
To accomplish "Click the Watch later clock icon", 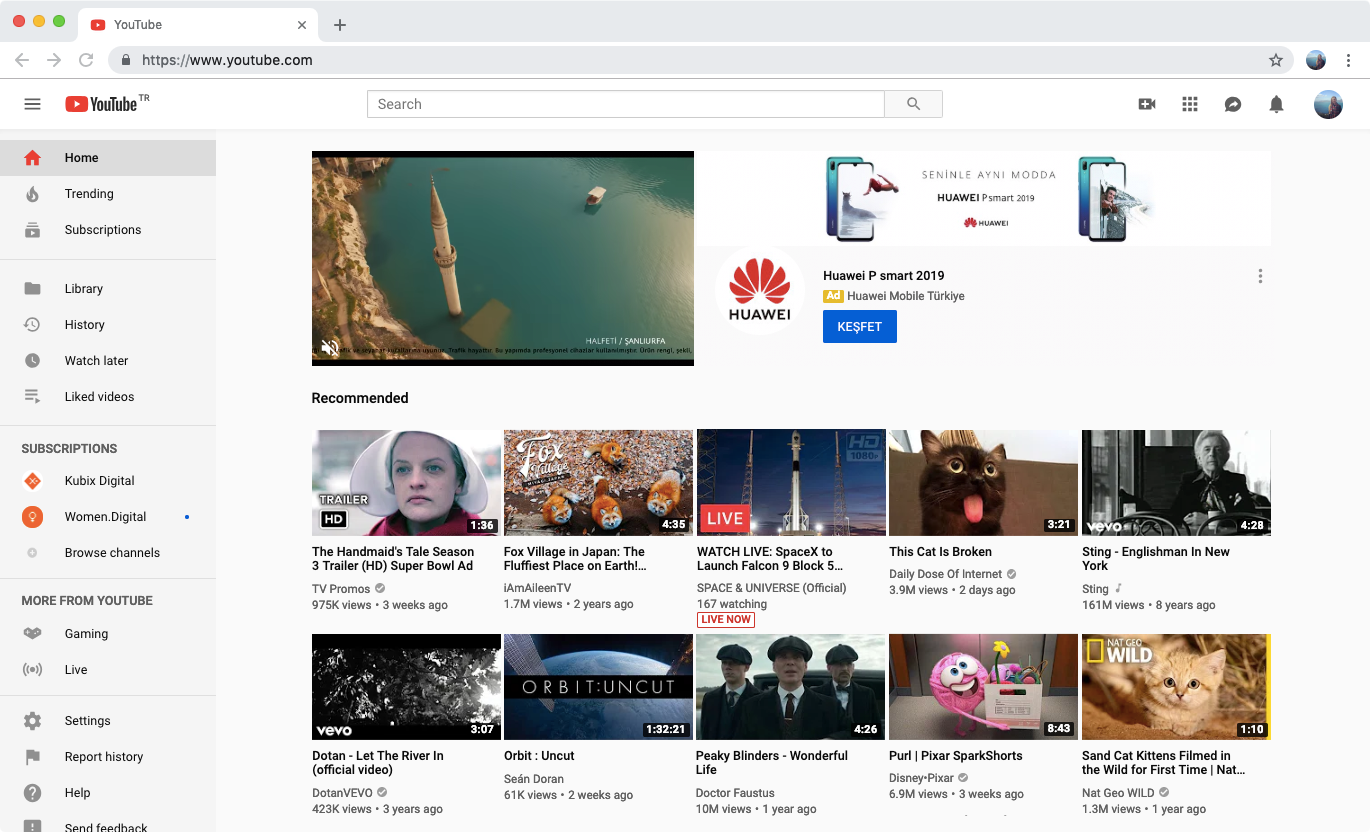I will (32, 361).
